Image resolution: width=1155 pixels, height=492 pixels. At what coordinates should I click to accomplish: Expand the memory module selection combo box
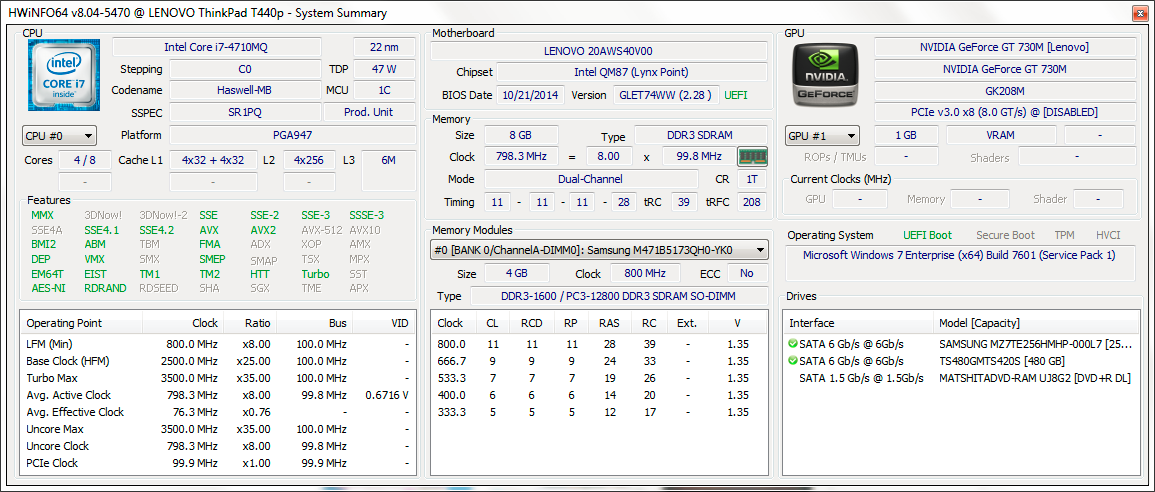(599, 250)
